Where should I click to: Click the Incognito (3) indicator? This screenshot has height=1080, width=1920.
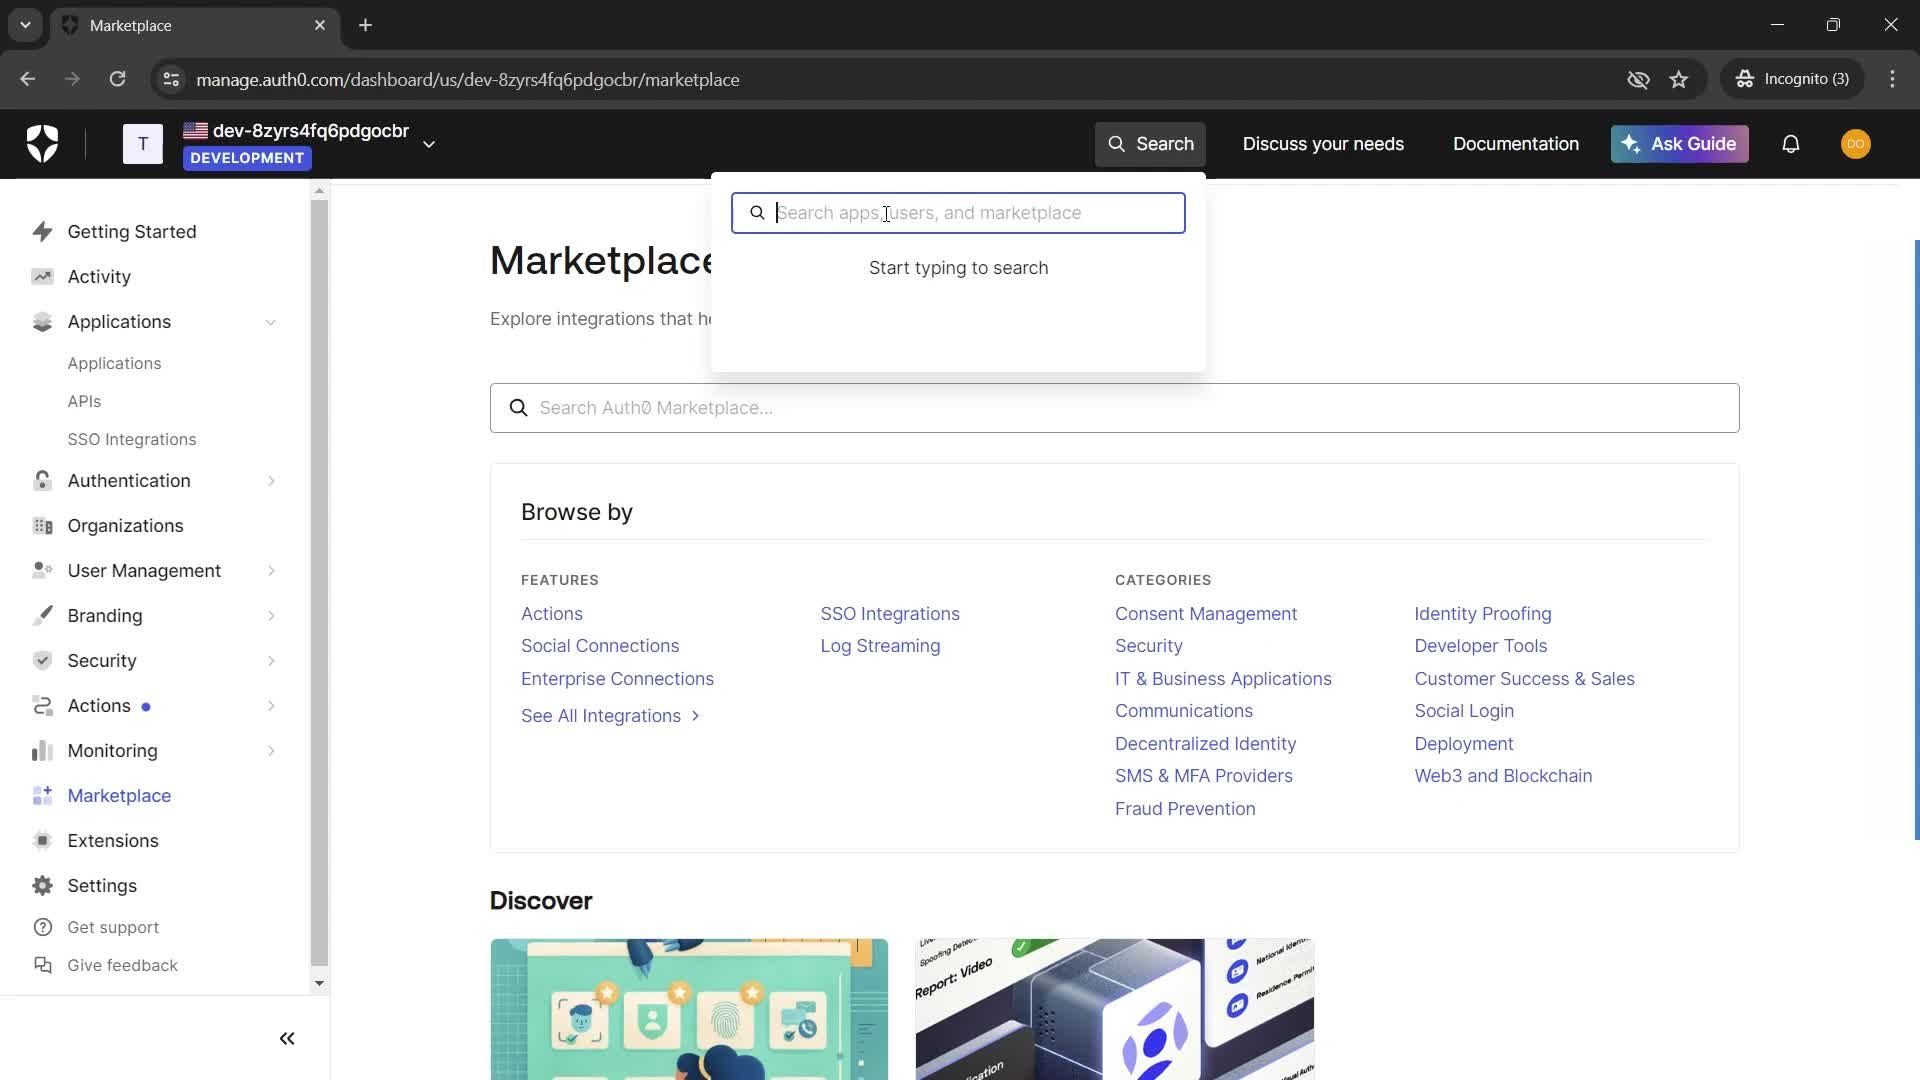pos(1792,79)
